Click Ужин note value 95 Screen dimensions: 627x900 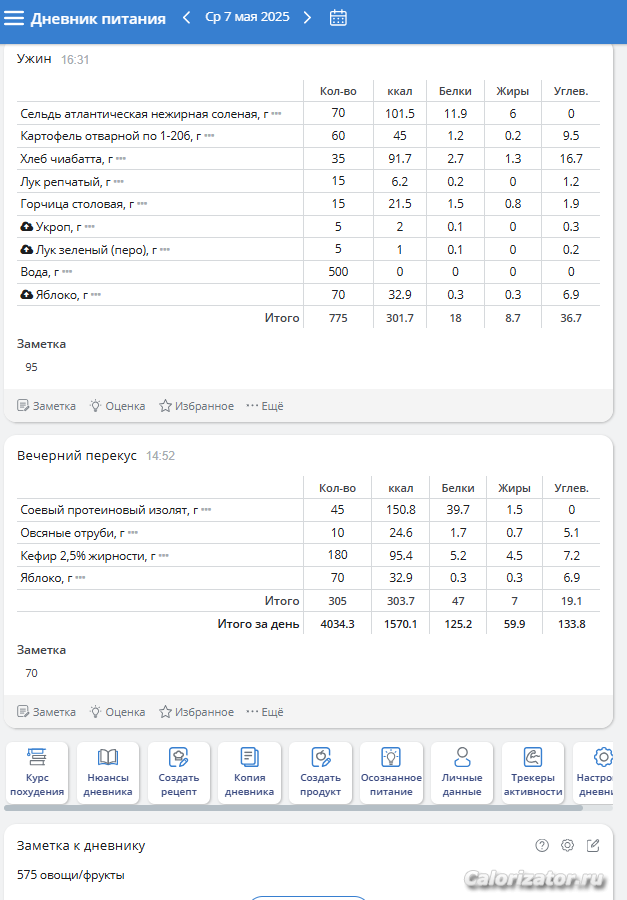32,367
